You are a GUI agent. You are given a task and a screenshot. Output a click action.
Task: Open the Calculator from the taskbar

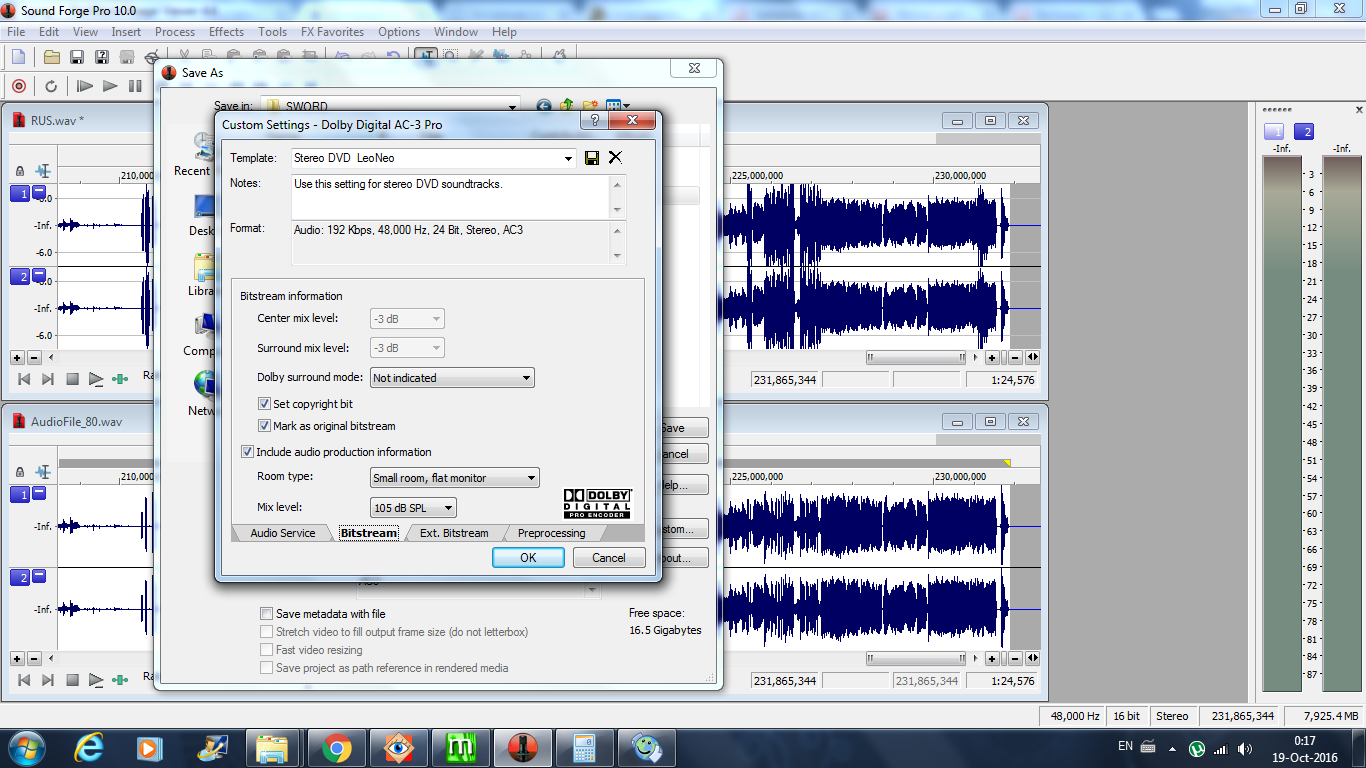click(584, 747)
